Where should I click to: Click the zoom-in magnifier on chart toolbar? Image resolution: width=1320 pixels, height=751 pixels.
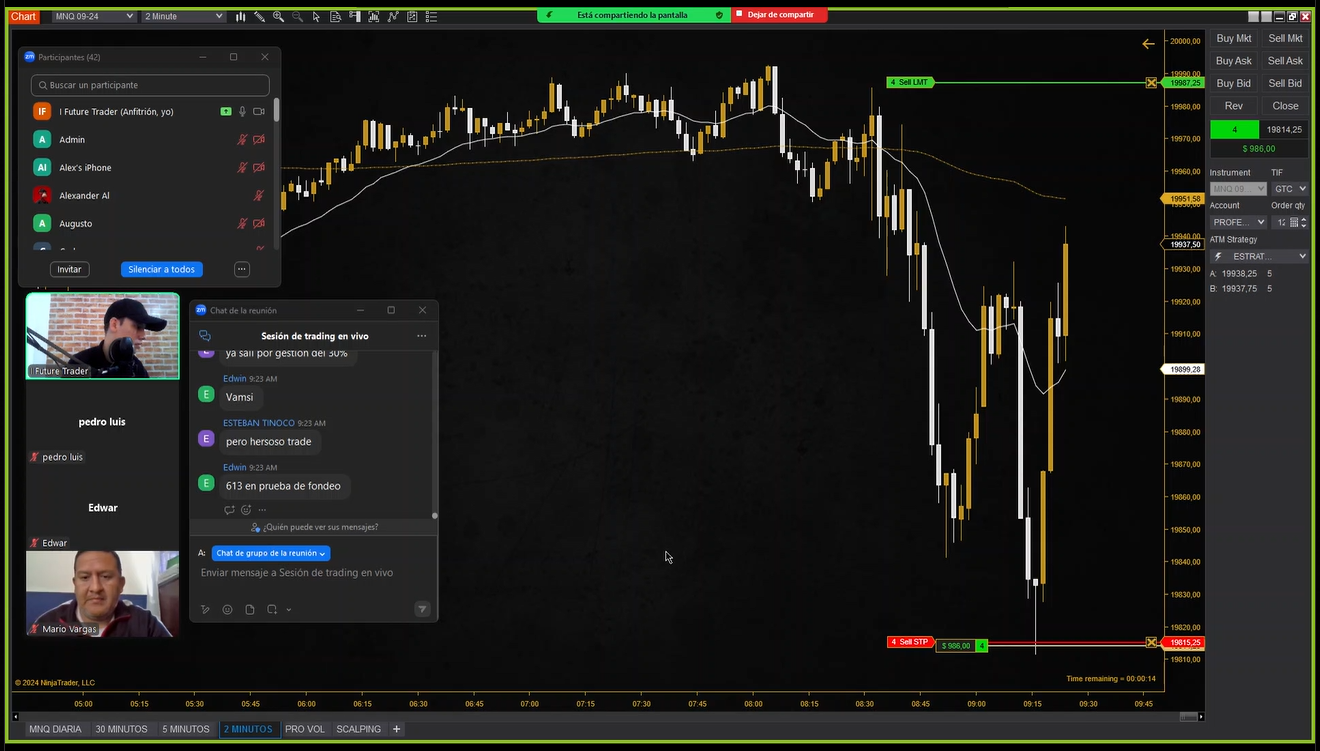pyautogui.click(x=279, y=16)
